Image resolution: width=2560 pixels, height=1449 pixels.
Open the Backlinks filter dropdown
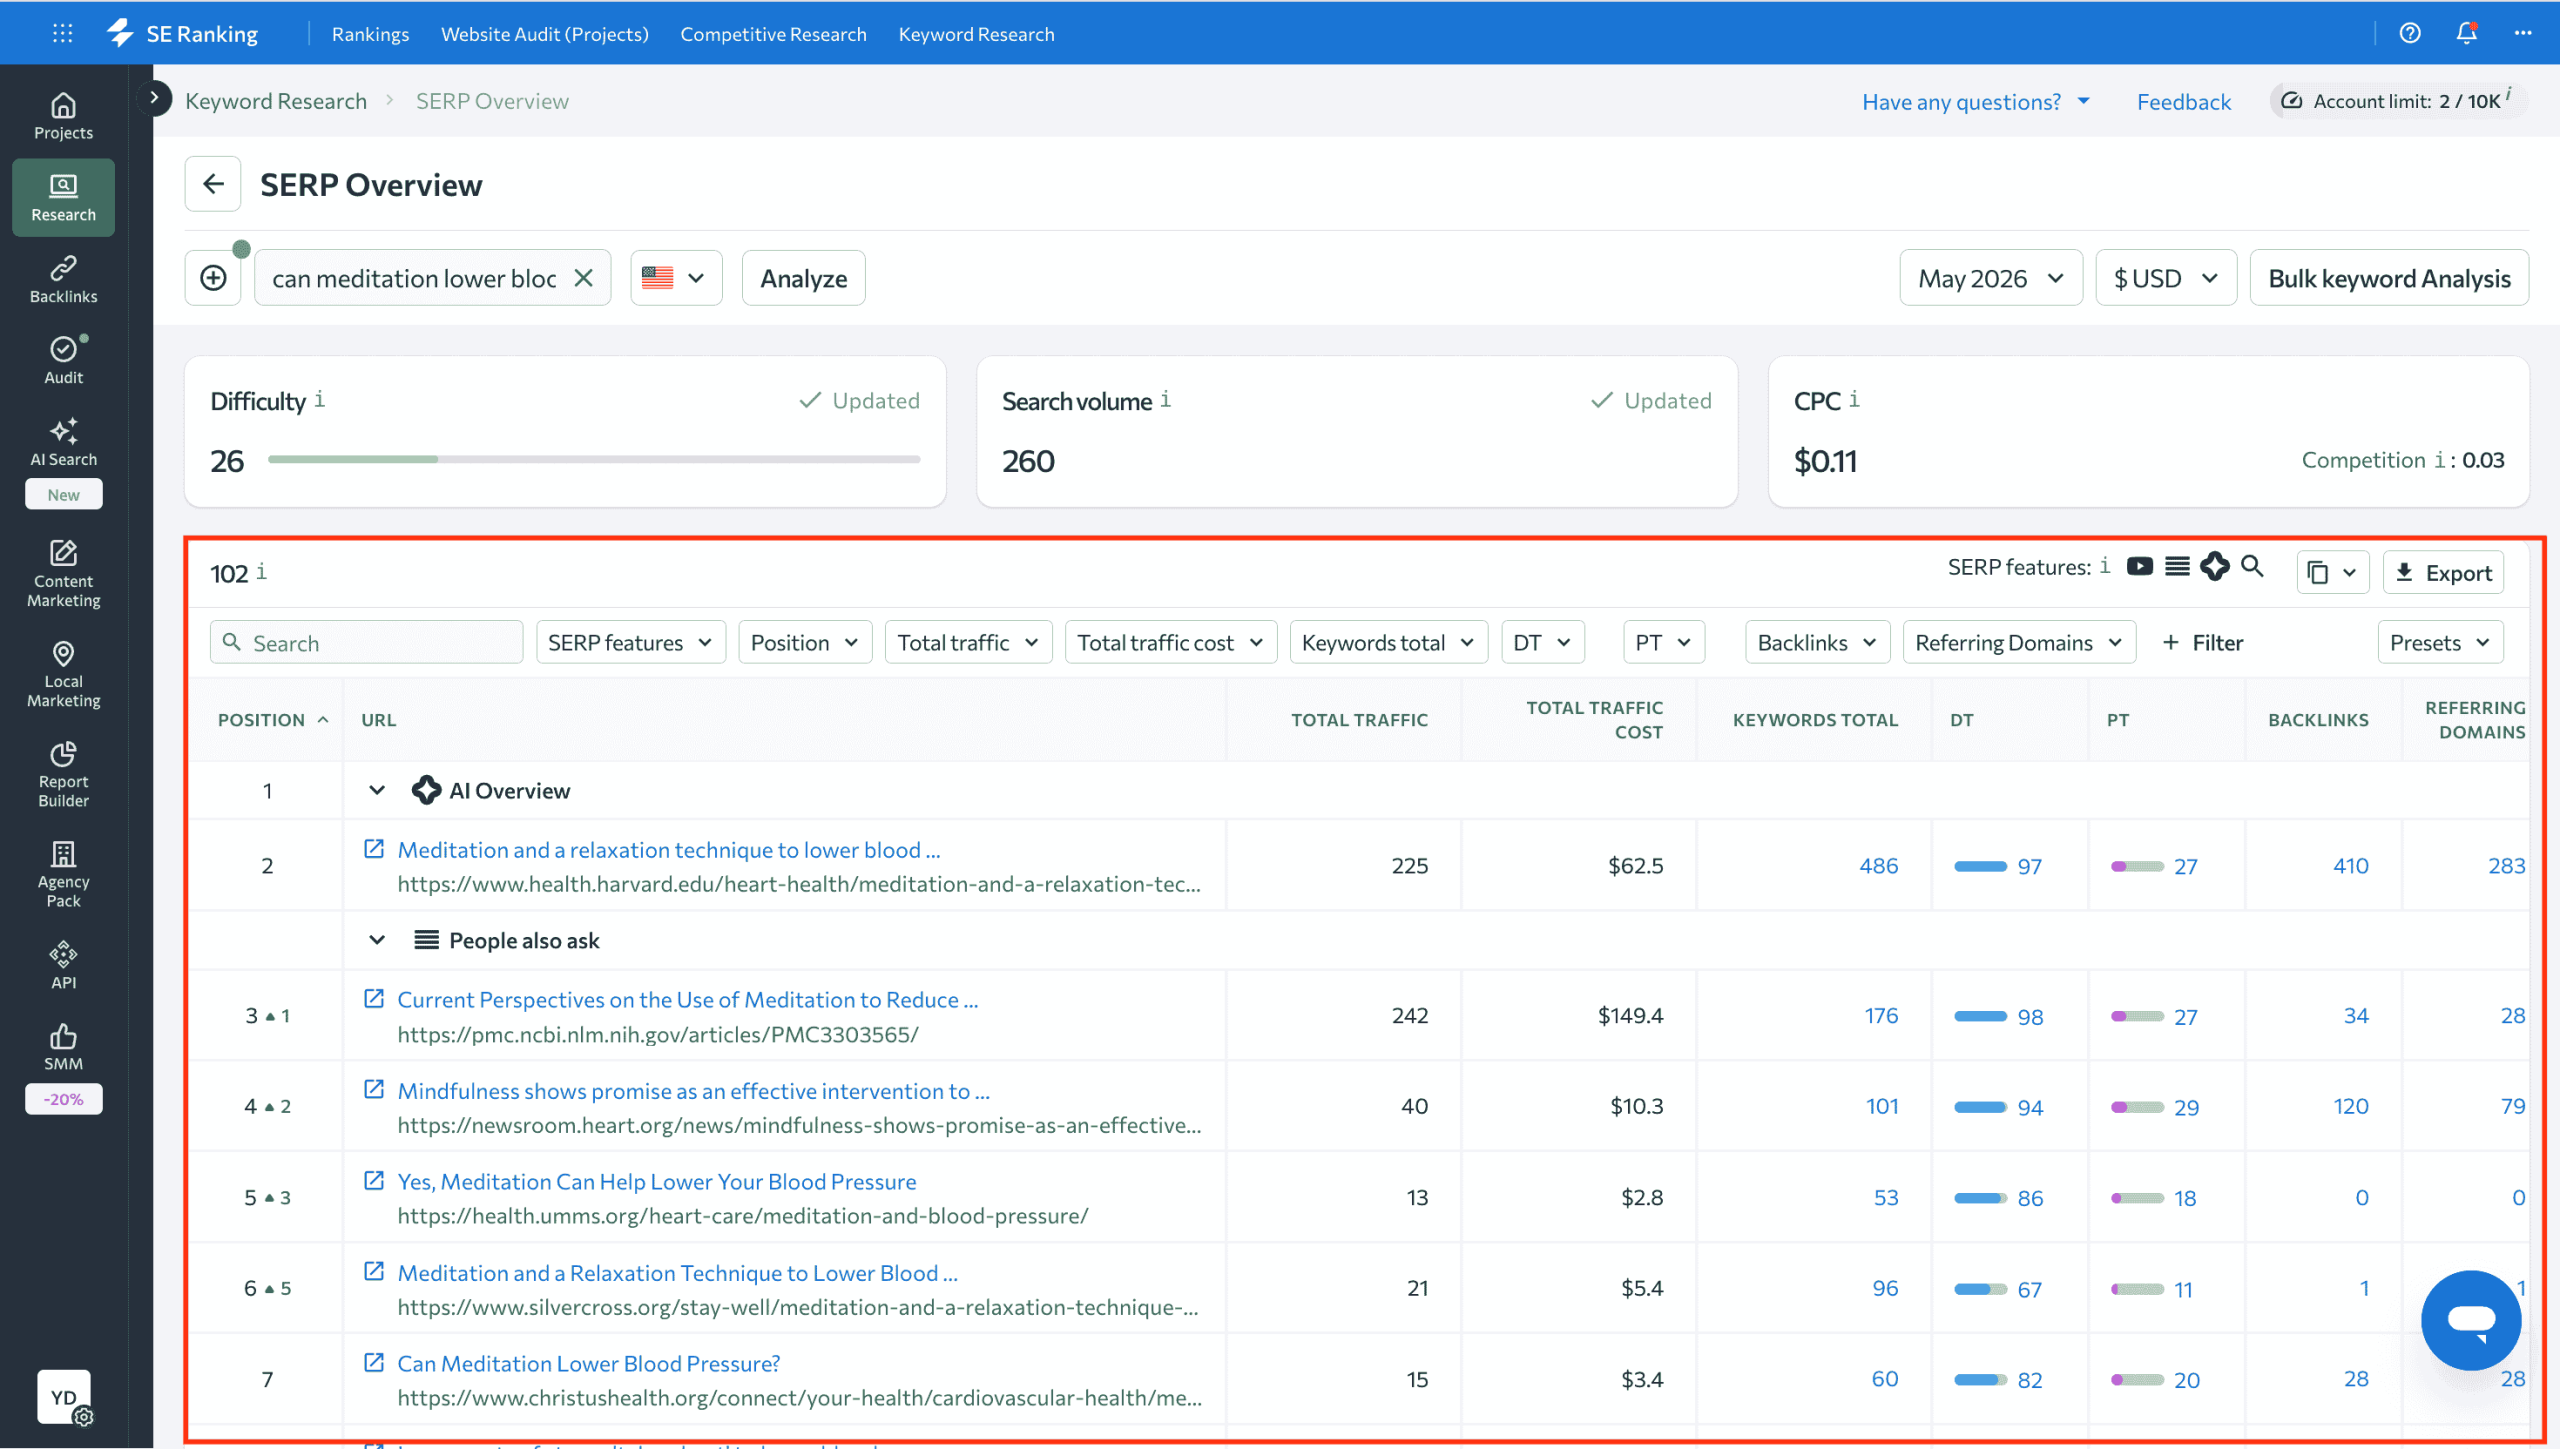point(1818,642)
